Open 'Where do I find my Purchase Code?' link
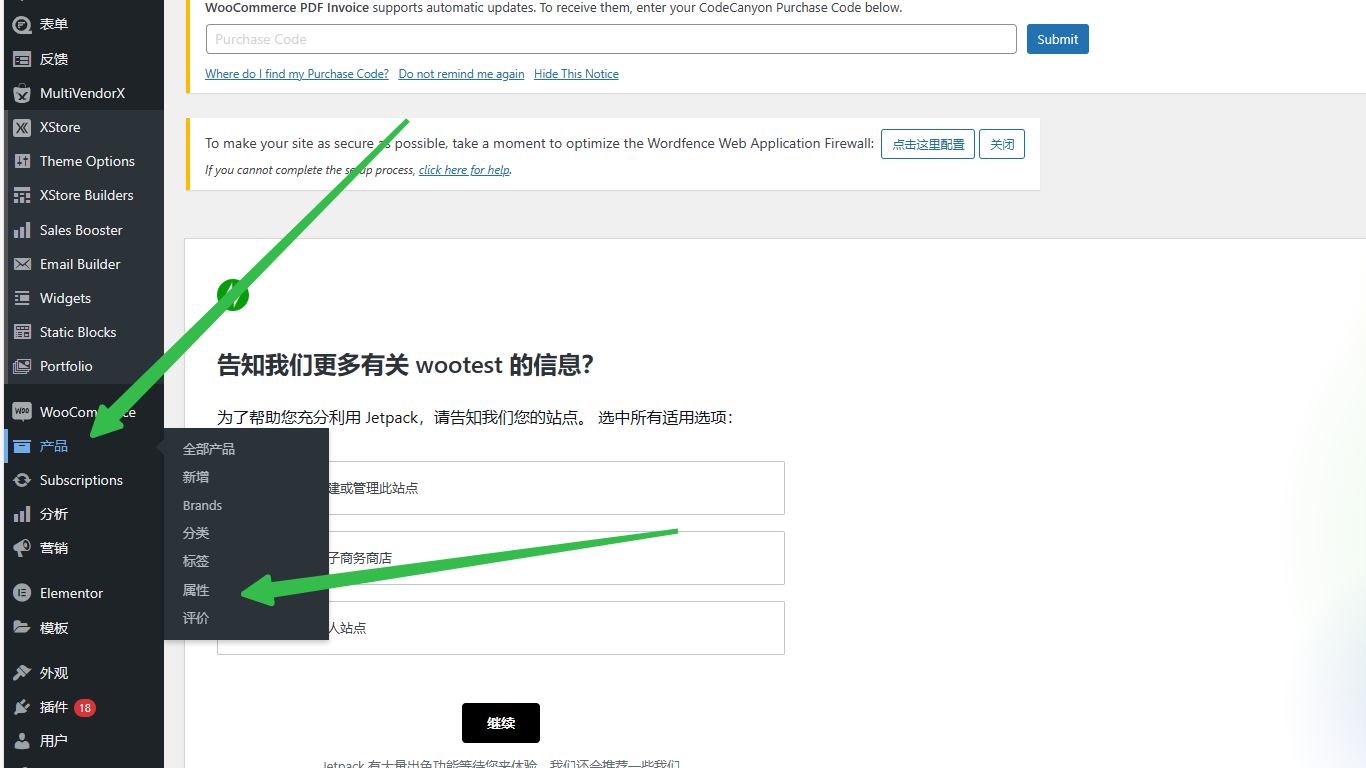 (x=296, y=74)
